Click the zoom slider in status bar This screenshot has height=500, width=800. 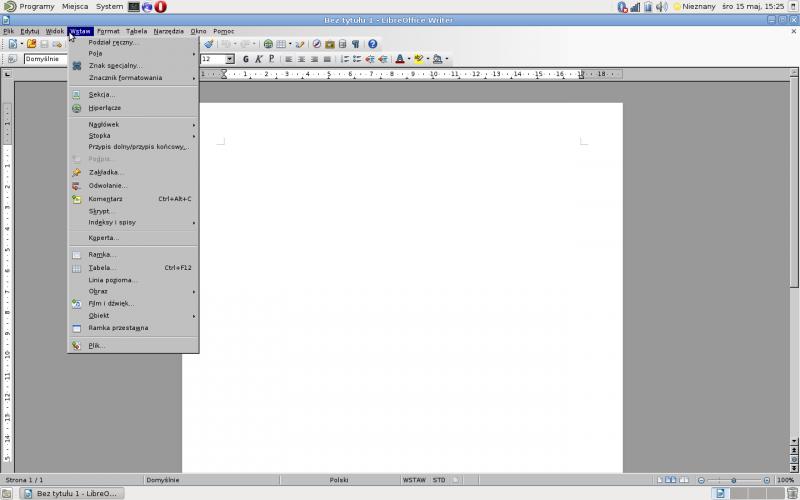736,480
